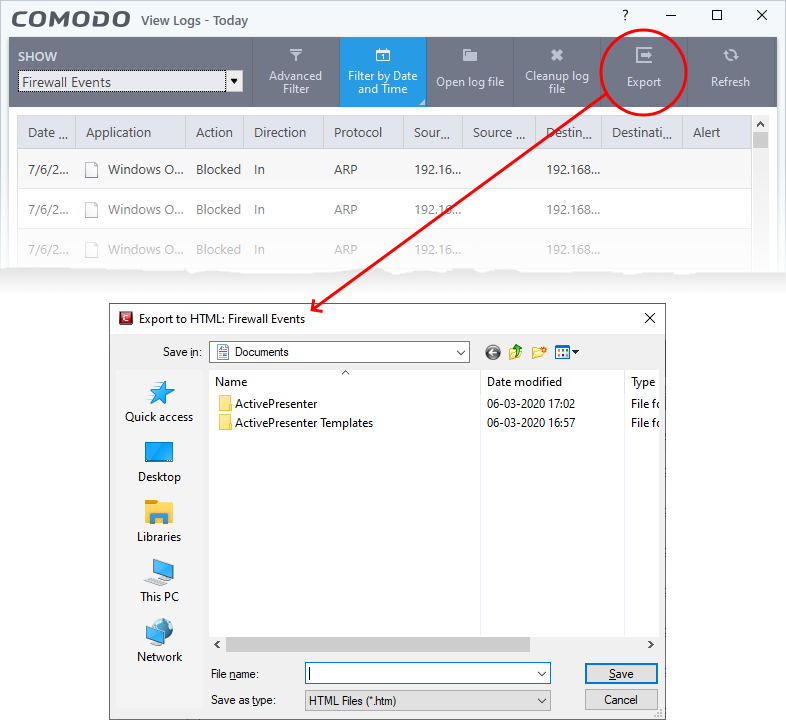Screen dimensions: 786x721
Task: Open the Advanced Filter tool
Action: point(295,71)
